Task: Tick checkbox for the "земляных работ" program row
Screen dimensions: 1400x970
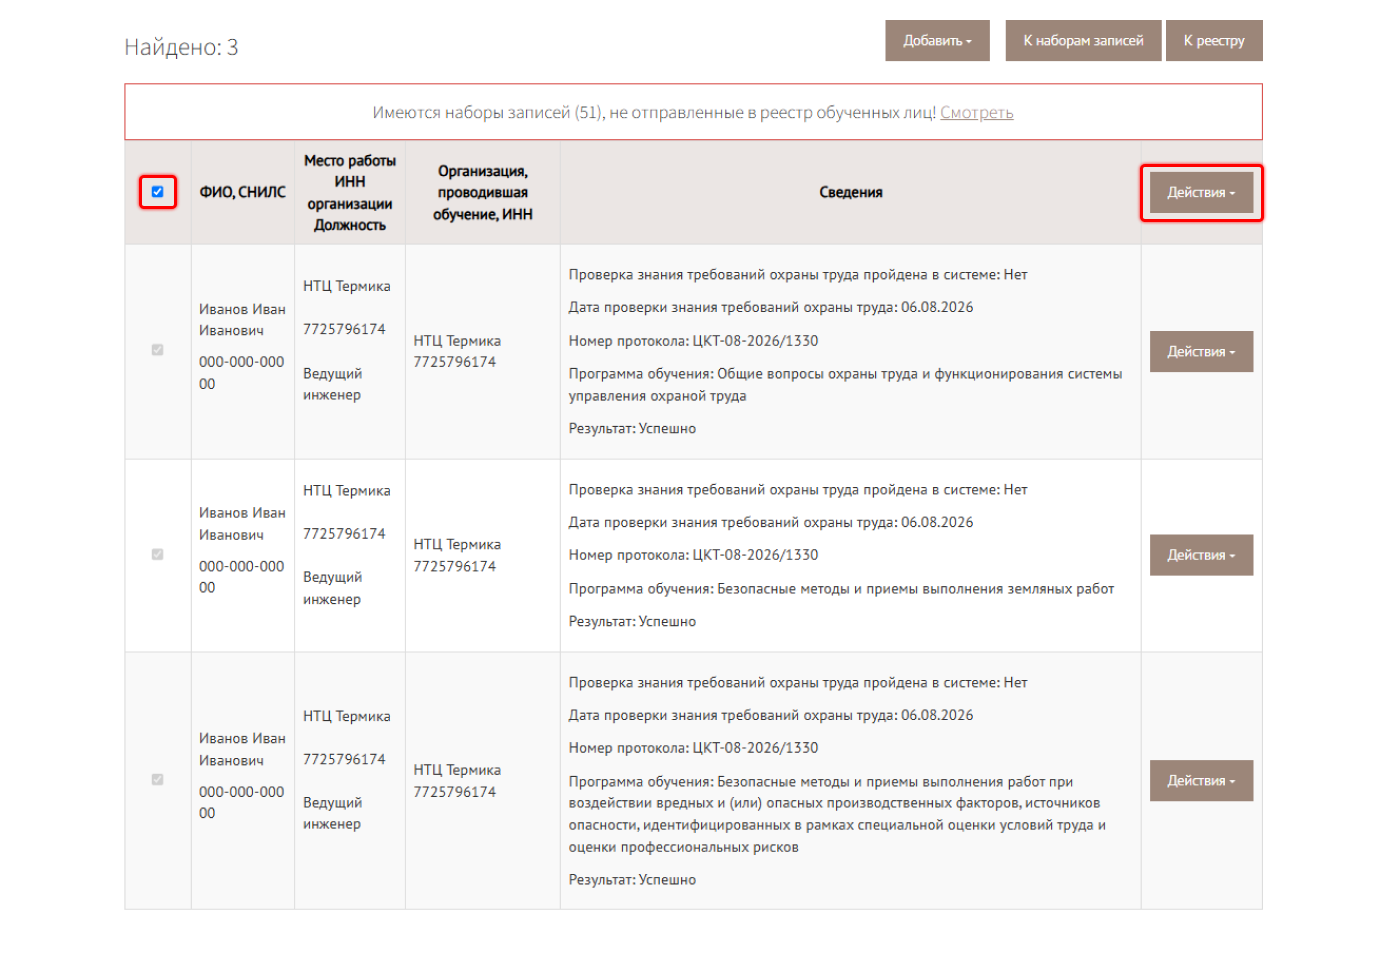Action: tap(157, 554)
